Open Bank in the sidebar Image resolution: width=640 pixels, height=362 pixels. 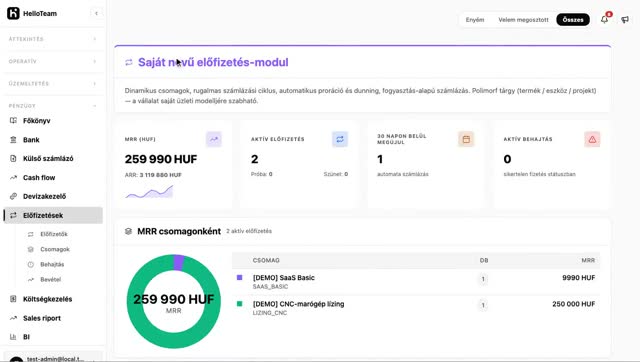tap(53, 140)
